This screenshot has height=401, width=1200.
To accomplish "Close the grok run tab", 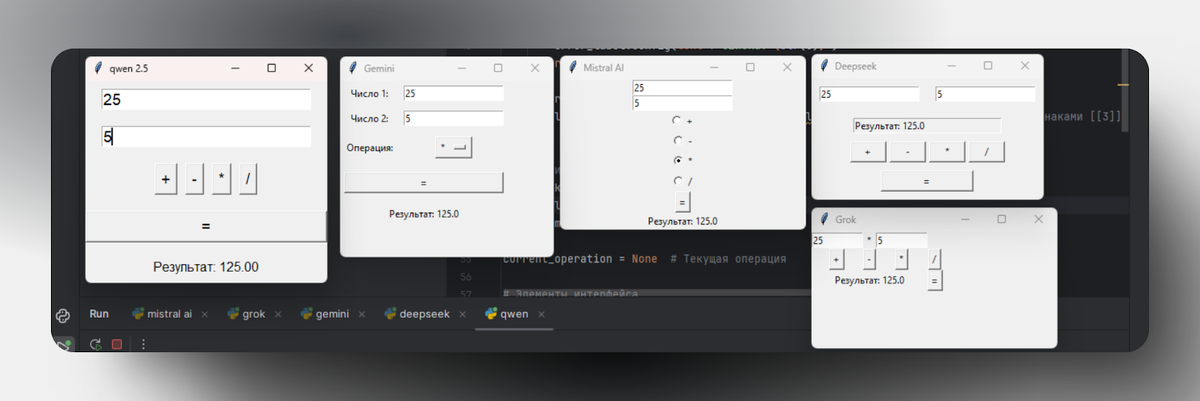I will pyautogui.click(x=279, y=314).
